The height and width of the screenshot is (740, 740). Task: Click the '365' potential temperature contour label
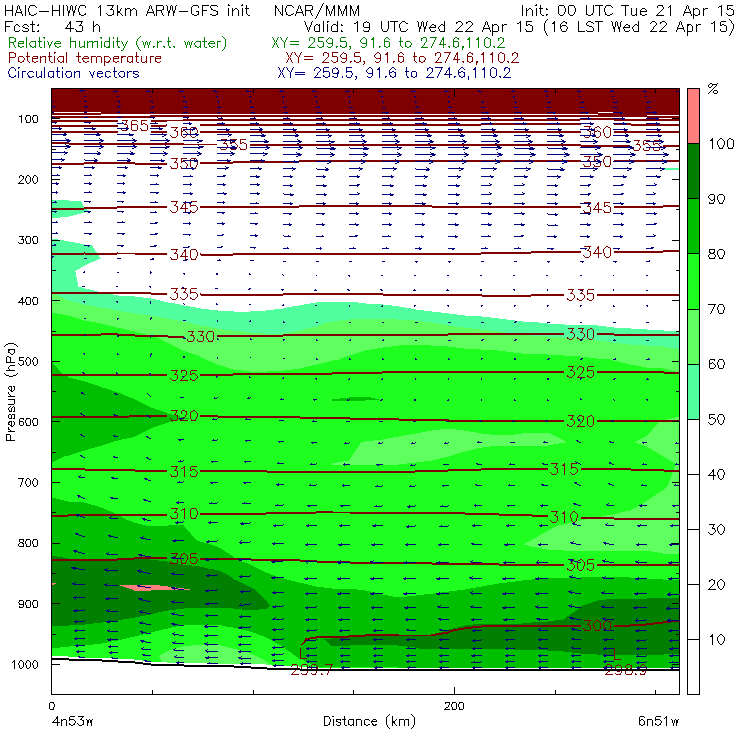(x=135, y=126)
